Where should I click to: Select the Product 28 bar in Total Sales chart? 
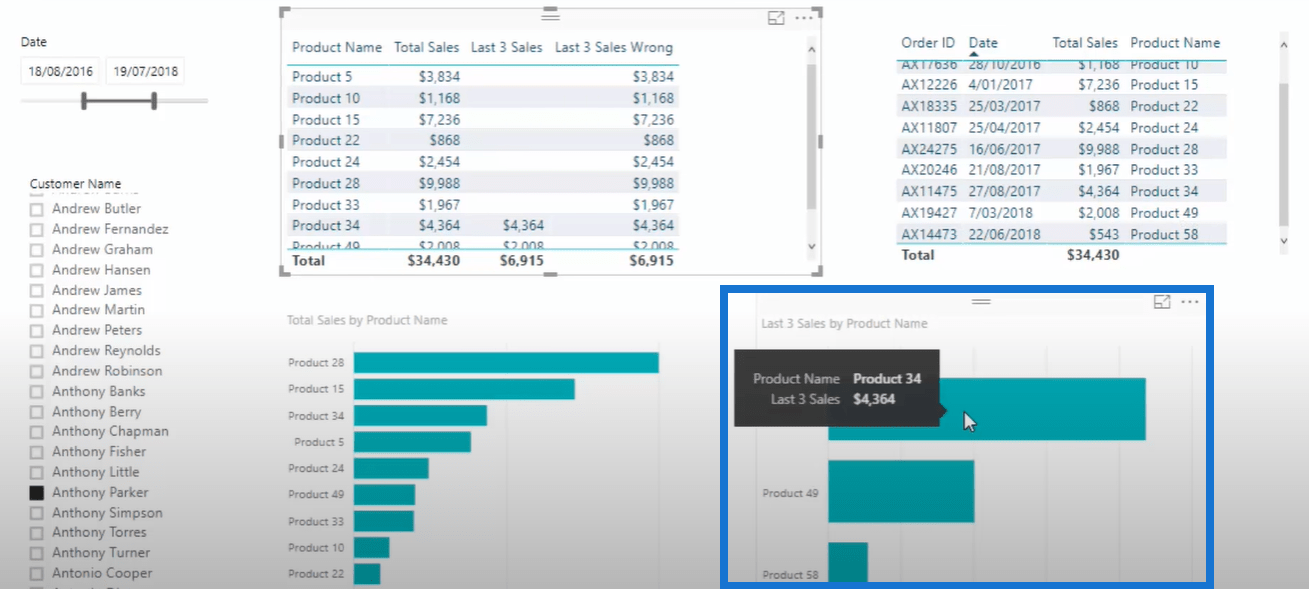506,362
